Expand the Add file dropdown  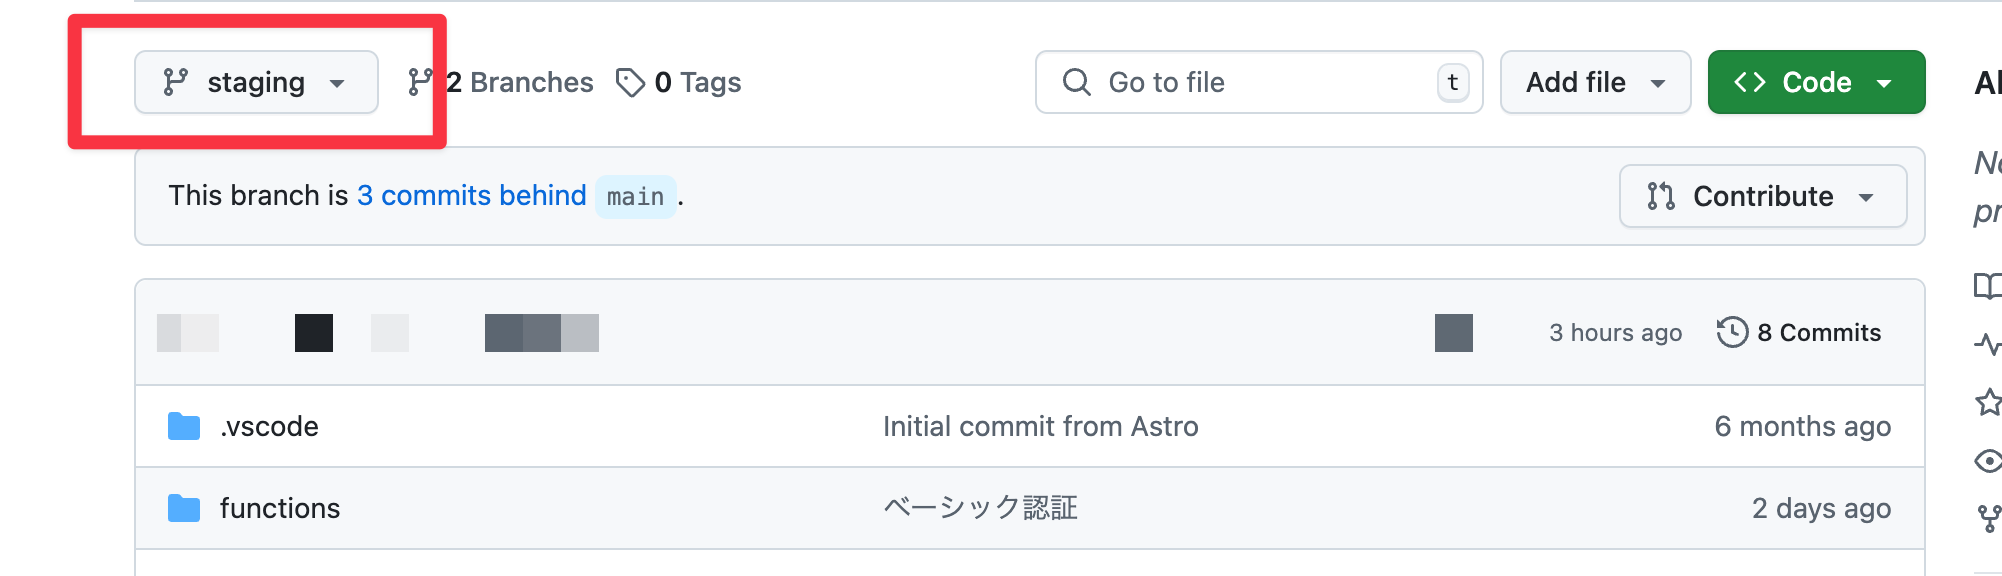tap(1595, 82)
